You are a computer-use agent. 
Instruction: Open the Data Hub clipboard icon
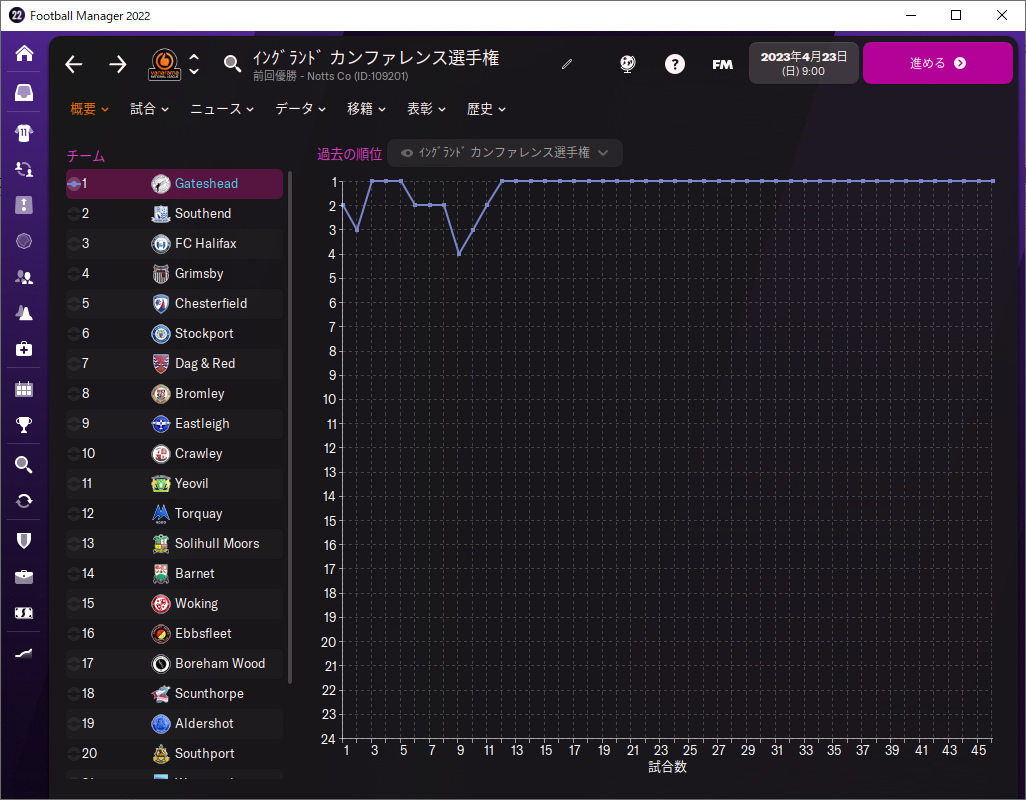[24, 205]
